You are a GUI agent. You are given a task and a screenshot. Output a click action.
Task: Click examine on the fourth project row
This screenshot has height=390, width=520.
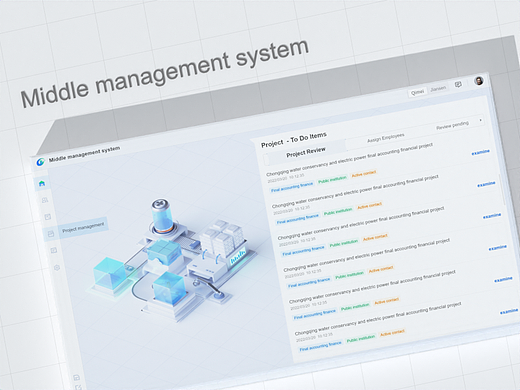[x=497, y=248]
